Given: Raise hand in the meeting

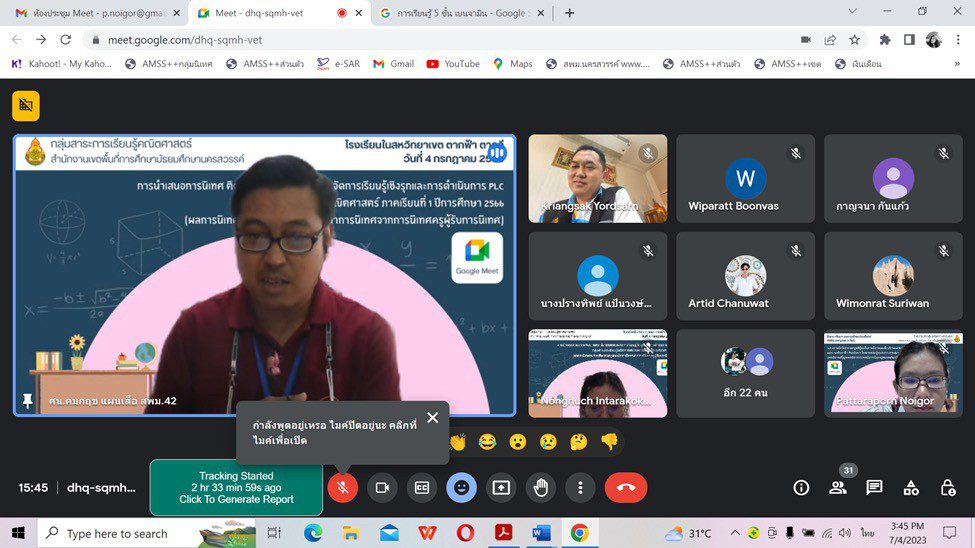Looking at the screenshot, I should (541, 488).
